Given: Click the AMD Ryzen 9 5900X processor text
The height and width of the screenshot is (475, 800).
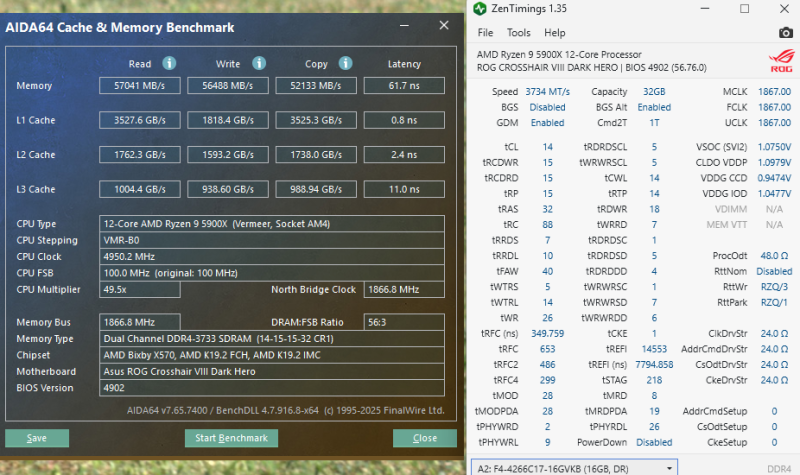Looking at the screenshot, I should tap(559, 54).
